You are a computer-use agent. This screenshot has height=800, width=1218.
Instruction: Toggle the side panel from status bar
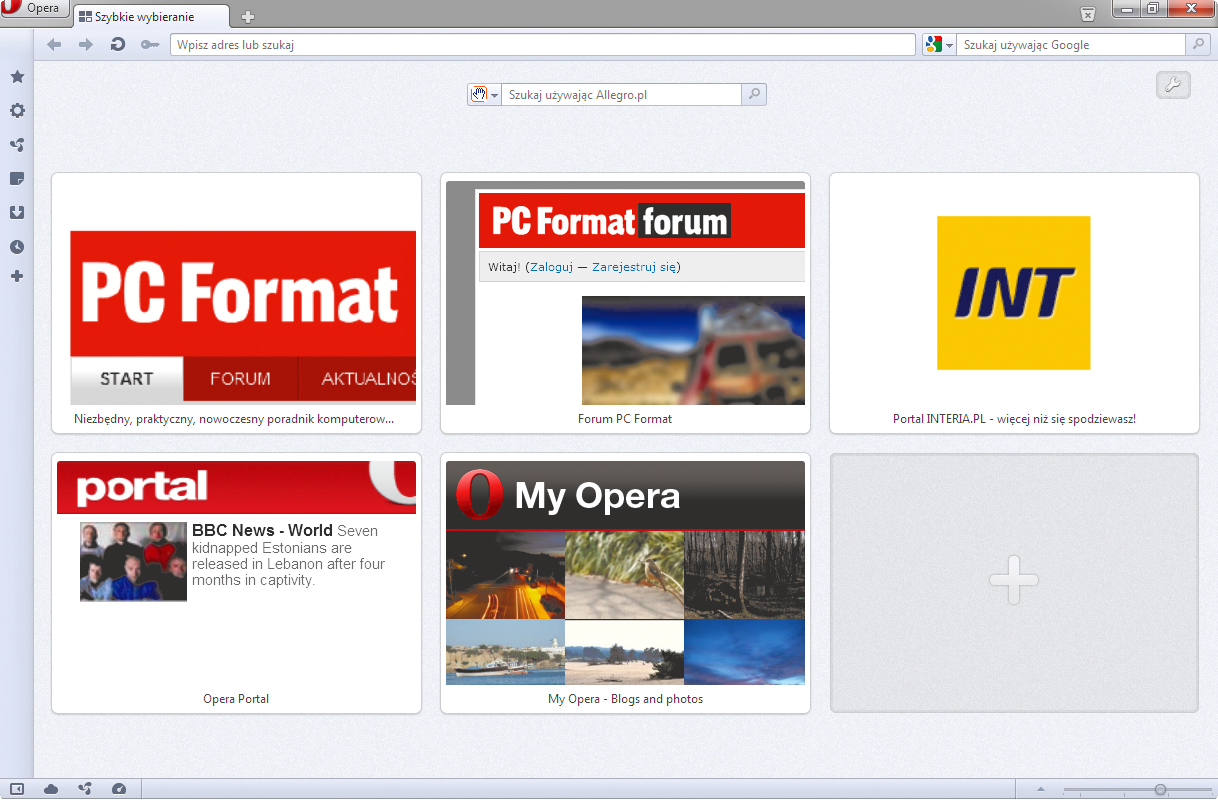[17, 789]
